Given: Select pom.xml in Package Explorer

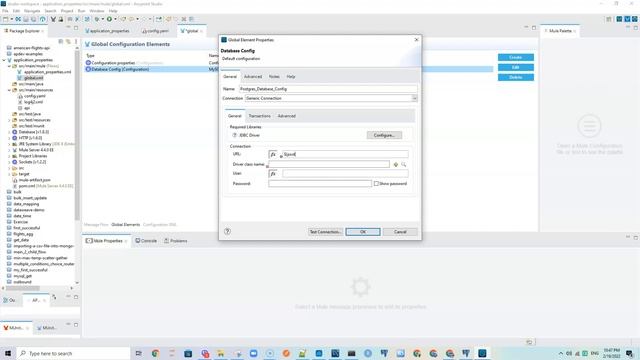Looking at the screenshot, I should (x=28, y=186).
